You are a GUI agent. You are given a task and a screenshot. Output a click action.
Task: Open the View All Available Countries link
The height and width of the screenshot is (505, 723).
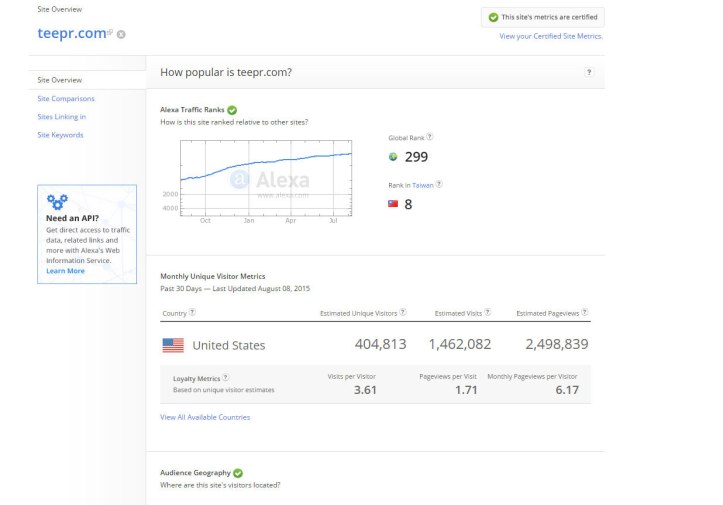[x=205, y=417]
